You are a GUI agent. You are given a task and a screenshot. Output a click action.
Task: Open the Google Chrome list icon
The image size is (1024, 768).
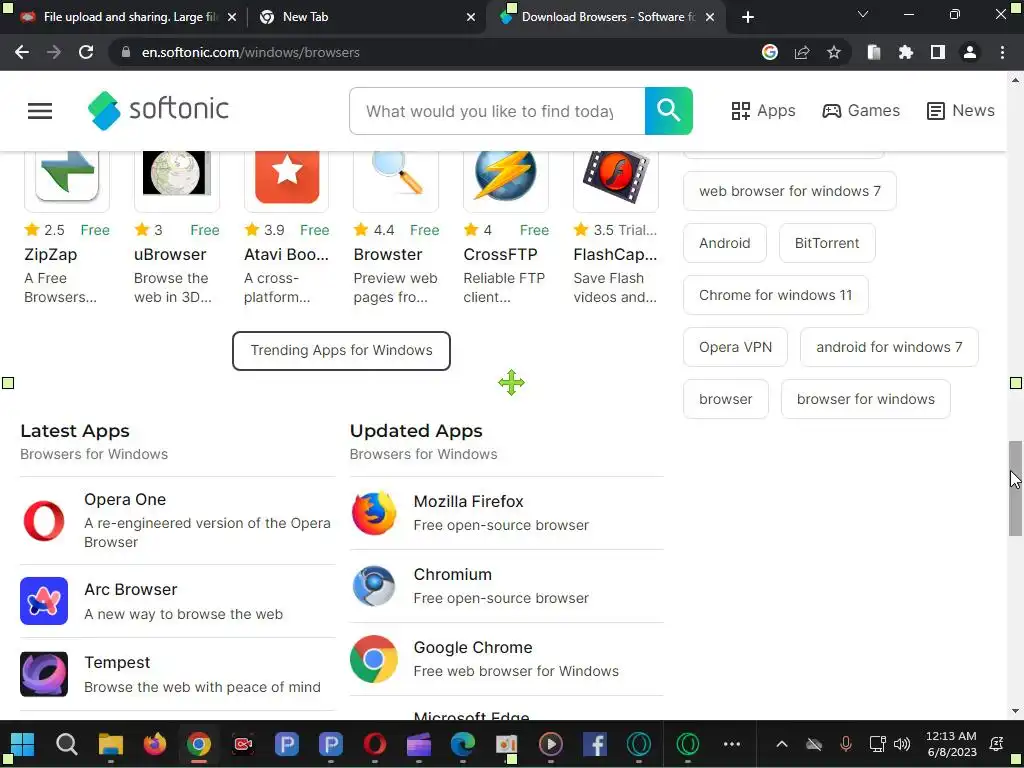[x=374, y=659]
